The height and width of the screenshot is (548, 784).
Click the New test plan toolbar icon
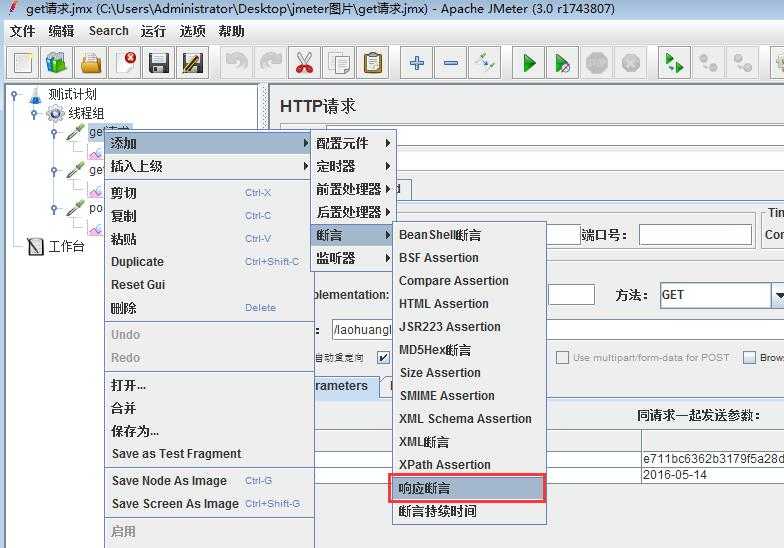[22, 63]
